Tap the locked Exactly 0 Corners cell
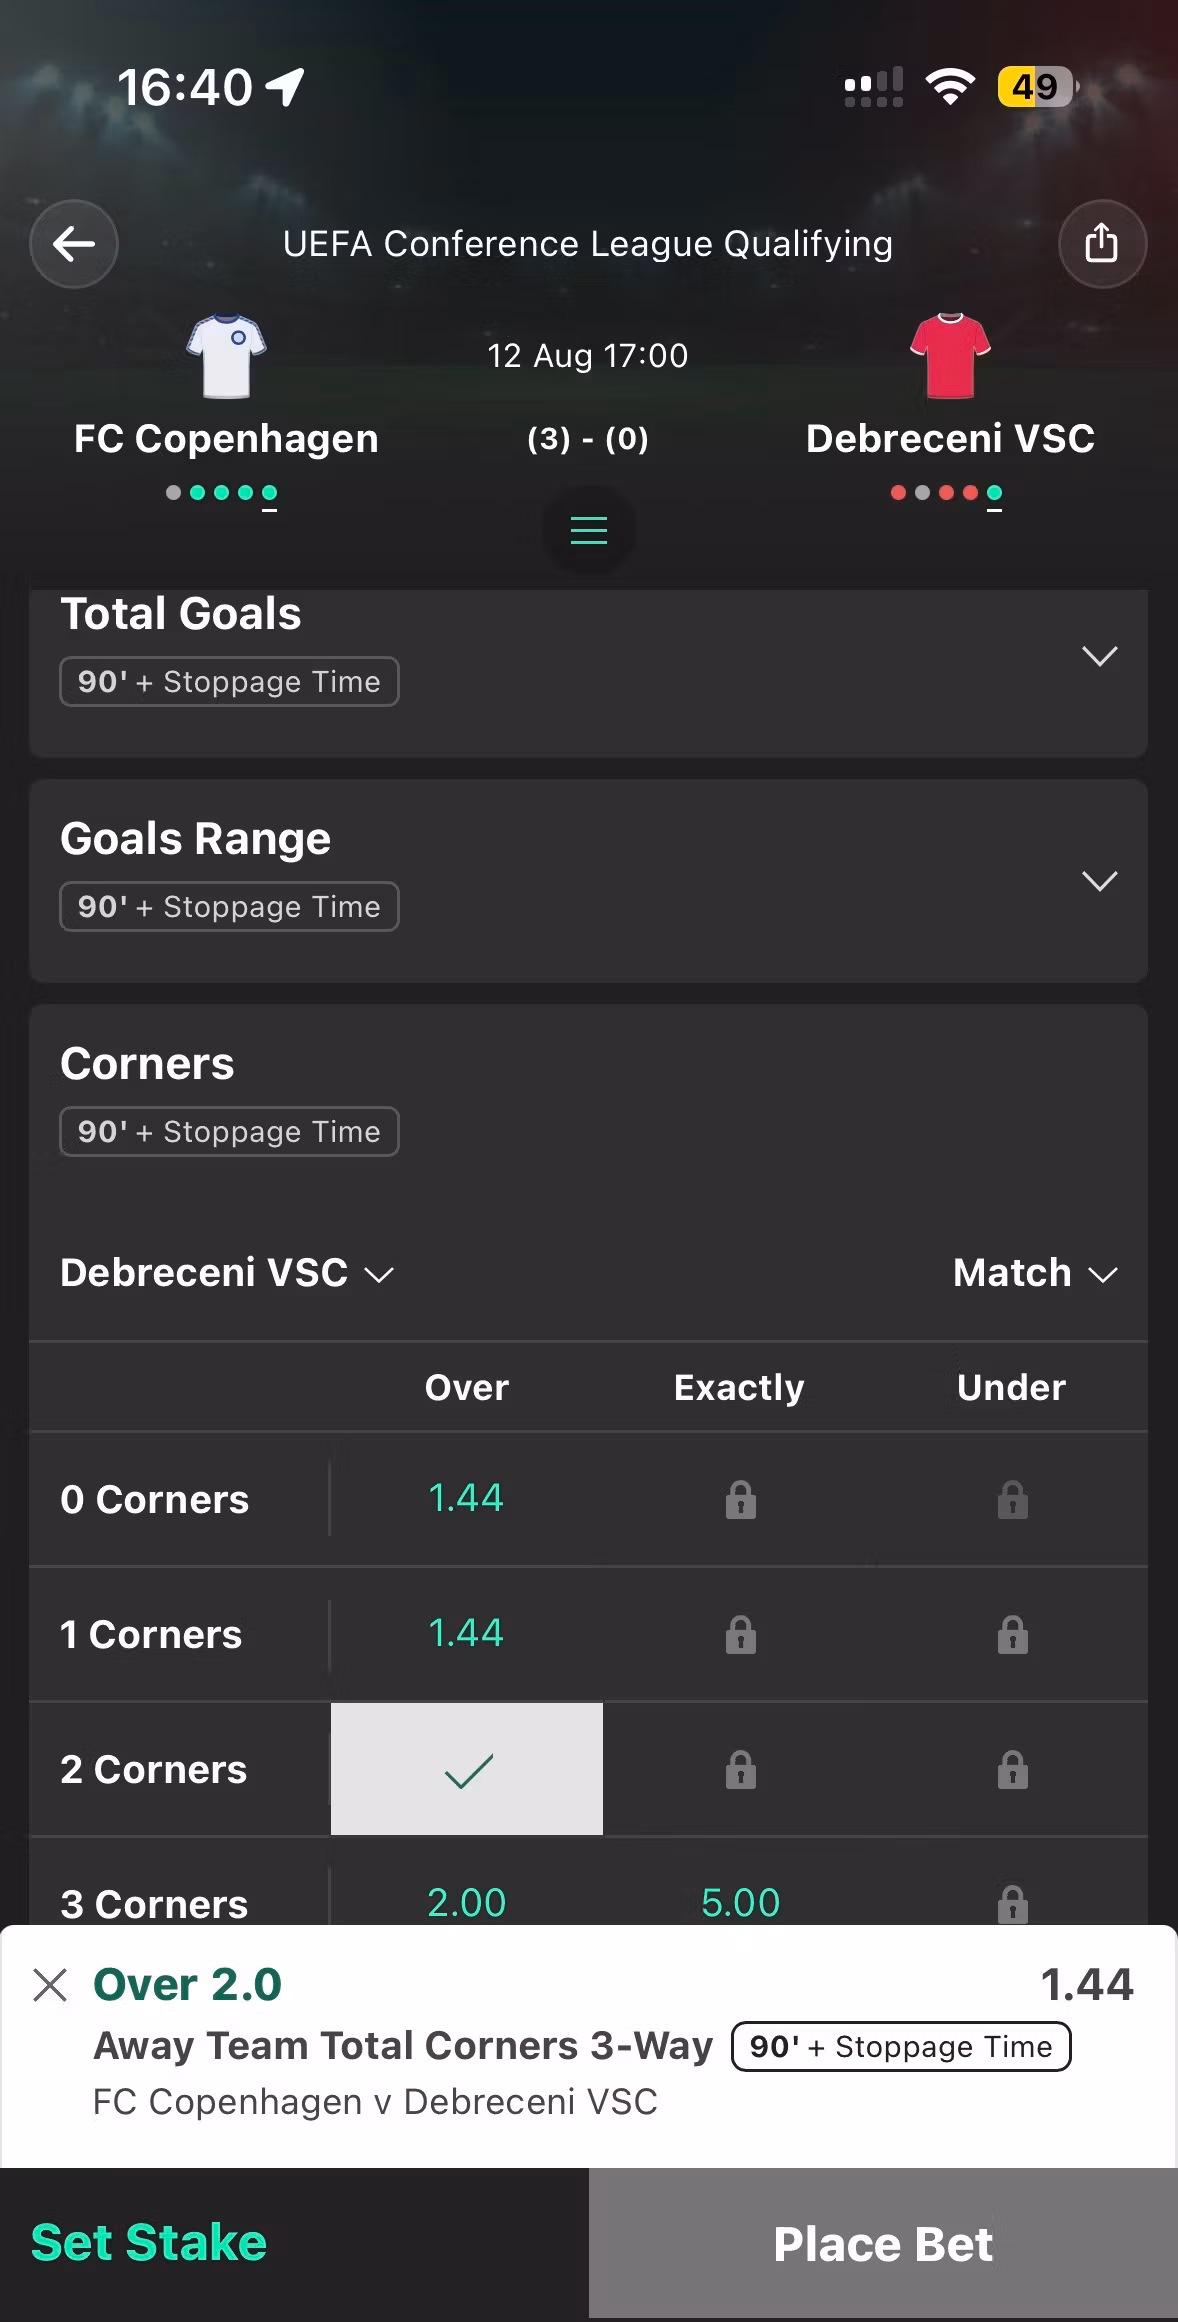 (740, 1499)
